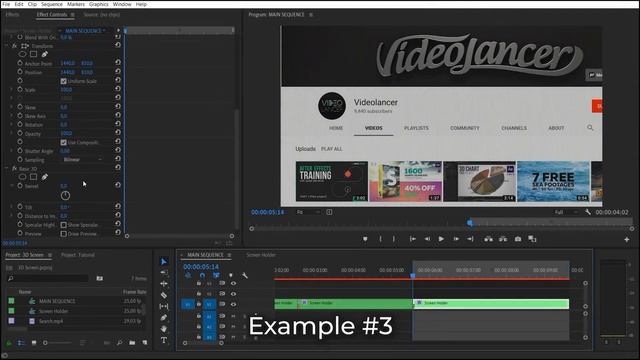
Task: Click the Extract button
Action: [503, 239]
